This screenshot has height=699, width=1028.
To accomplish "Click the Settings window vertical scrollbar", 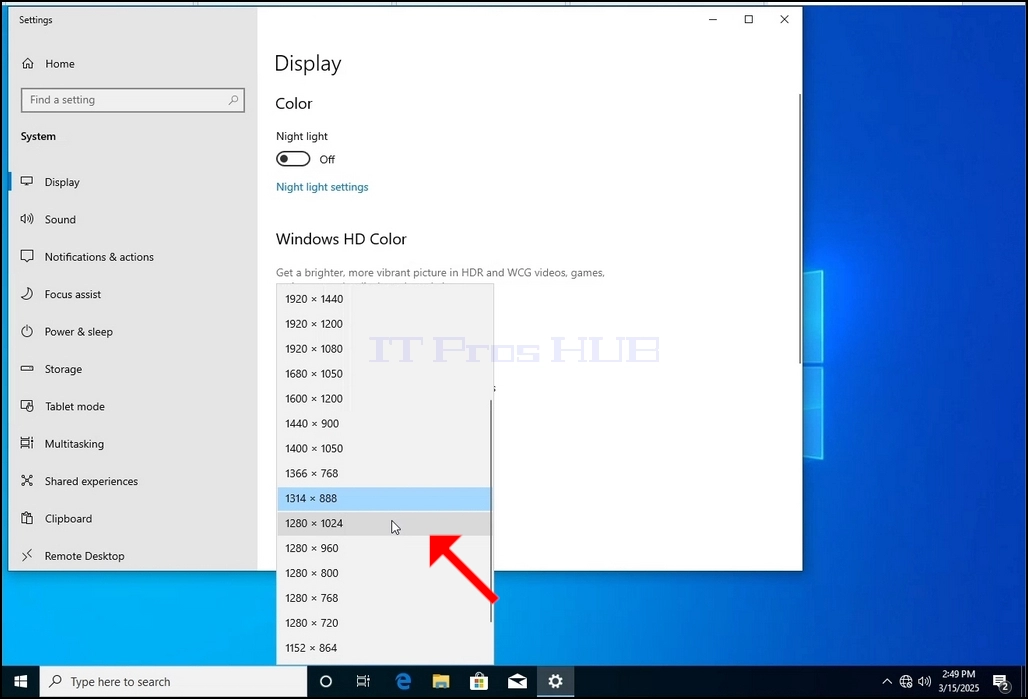I will coord(800,228).
